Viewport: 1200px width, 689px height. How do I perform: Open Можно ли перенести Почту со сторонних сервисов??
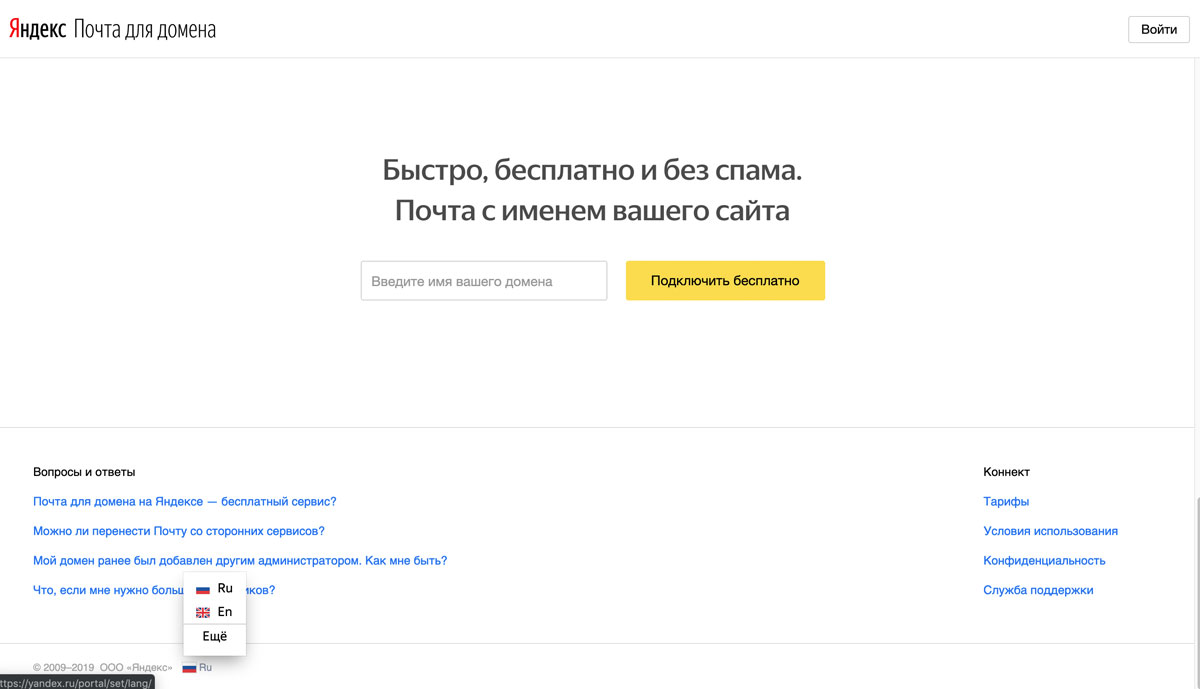coord(179,531)
